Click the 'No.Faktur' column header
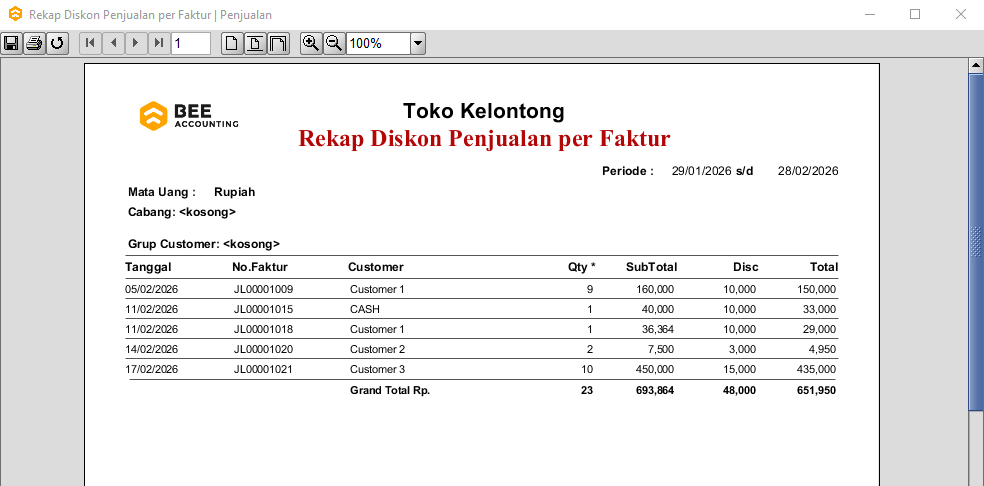Screen dimensions: 984x486 260,267
